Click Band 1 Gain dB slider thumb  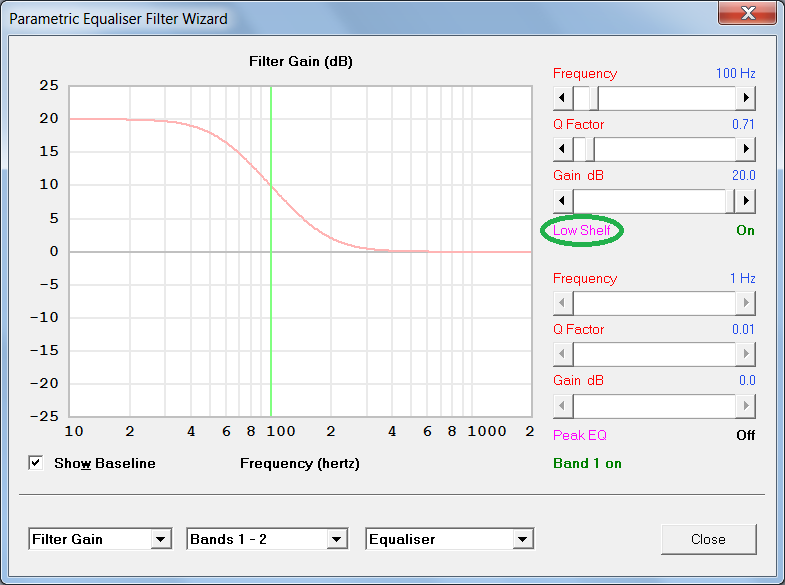tap(730, 201)
